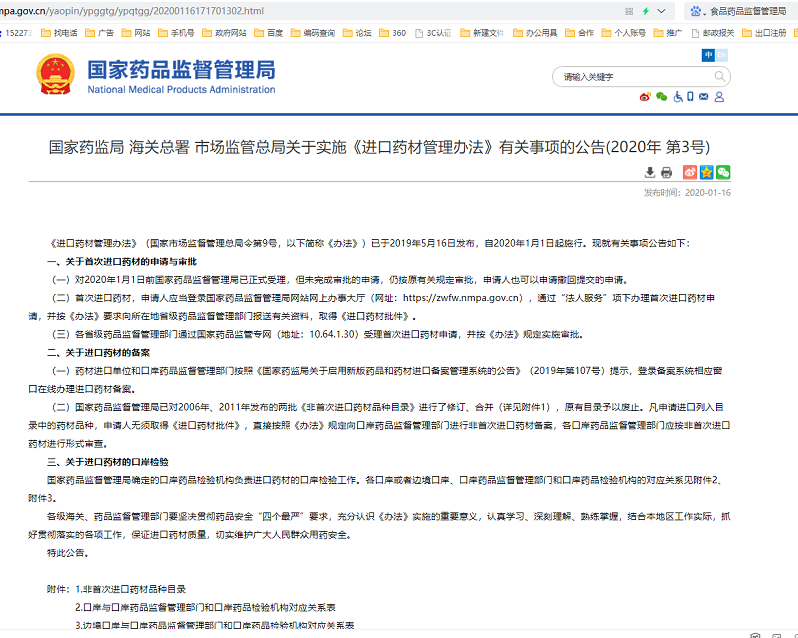Screen dimensions: 798x638
Task: Open the 个人账号 bookmark folder
Action: pyautogui.click(x=623, y=33)
